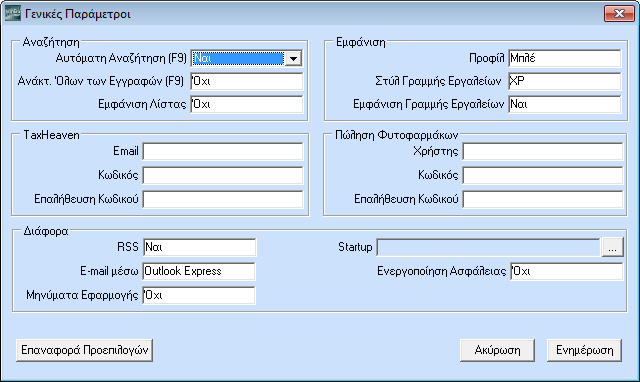Screen dimensions: 640x382
Task: Click Επαλήθευση Κωδικού field under Πώληση Φυτοφαρμάκων
Action: click(x=543, y=199)
